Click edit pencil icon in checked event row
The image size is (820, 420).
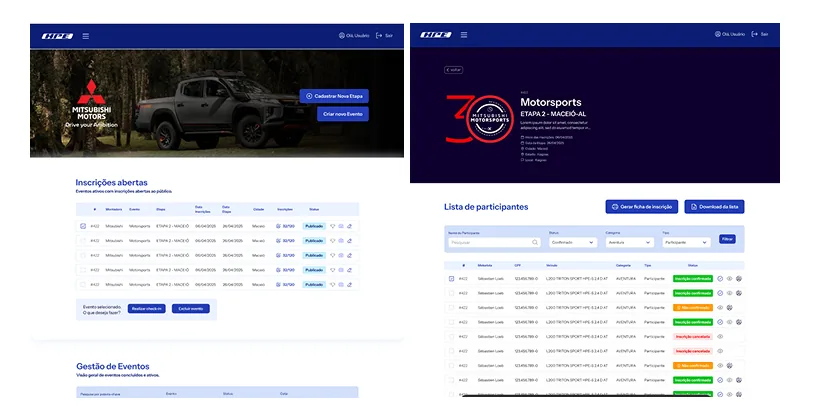pos(349,226)
